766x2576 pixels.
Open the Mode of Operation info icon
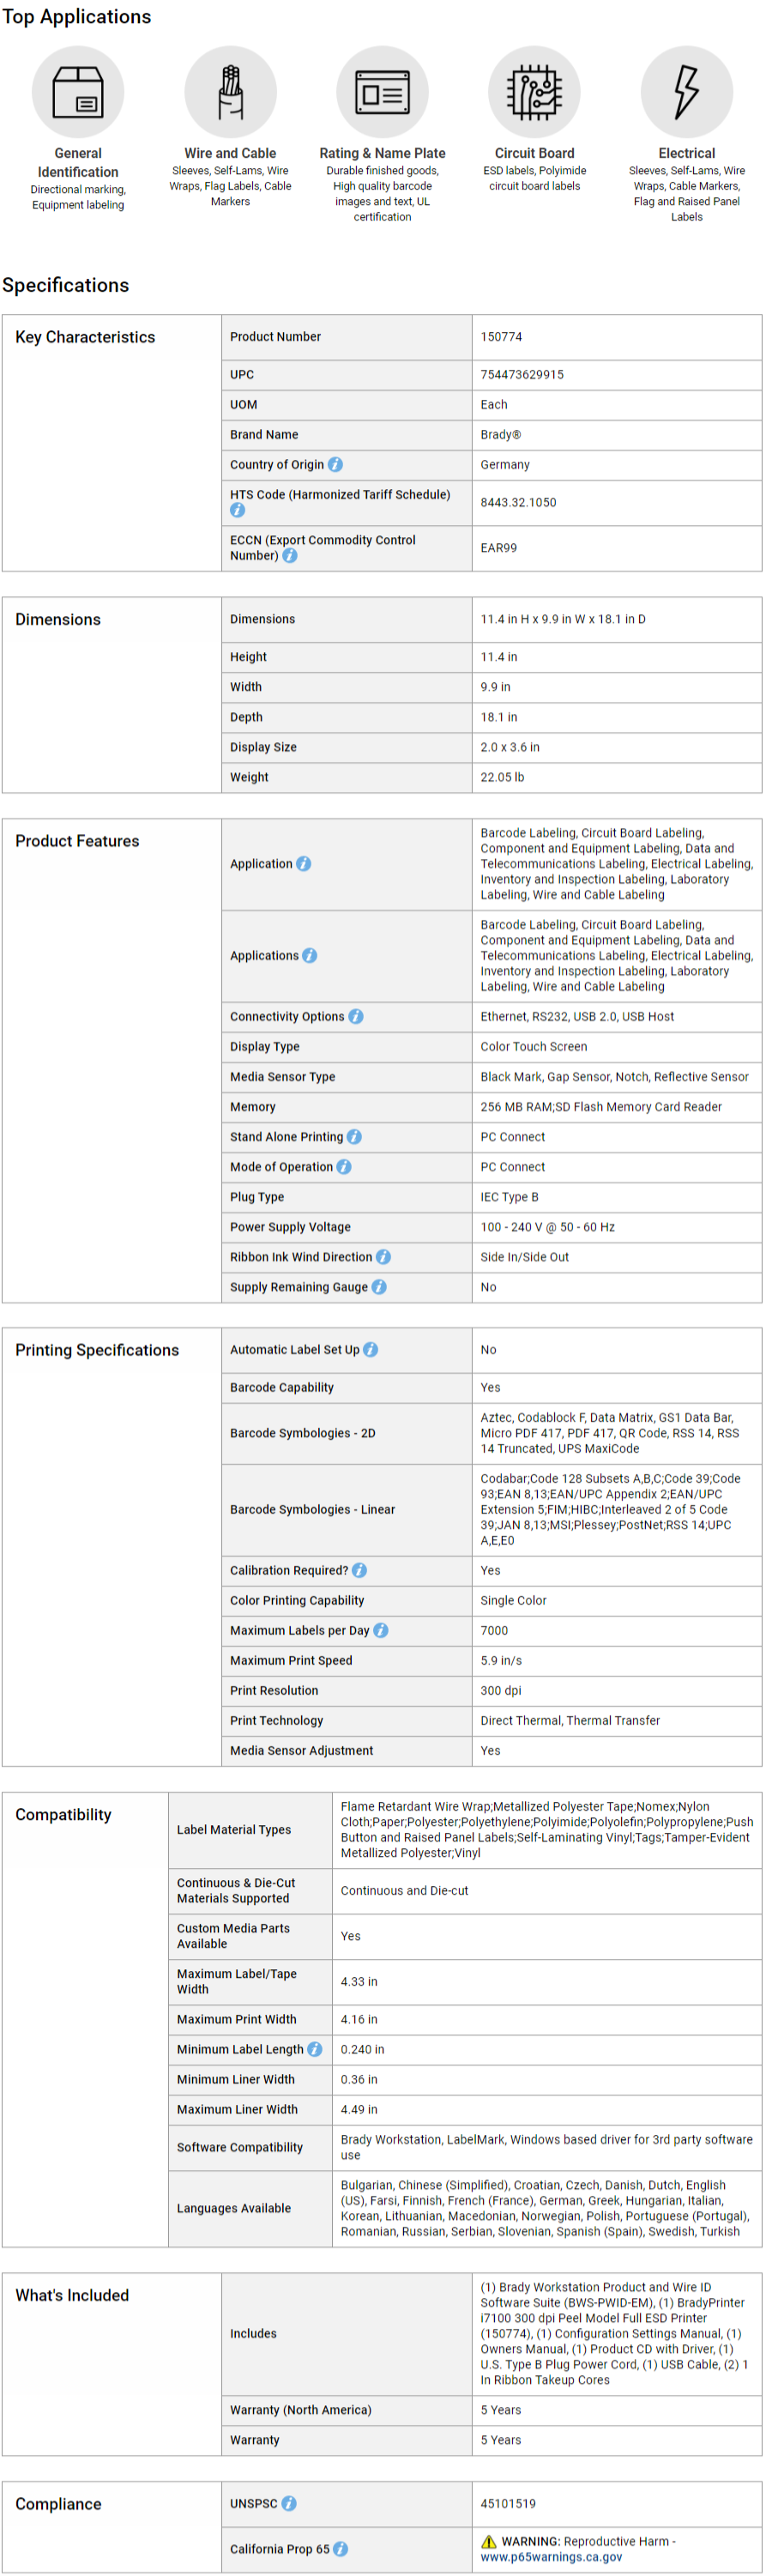coord(344,1167)
